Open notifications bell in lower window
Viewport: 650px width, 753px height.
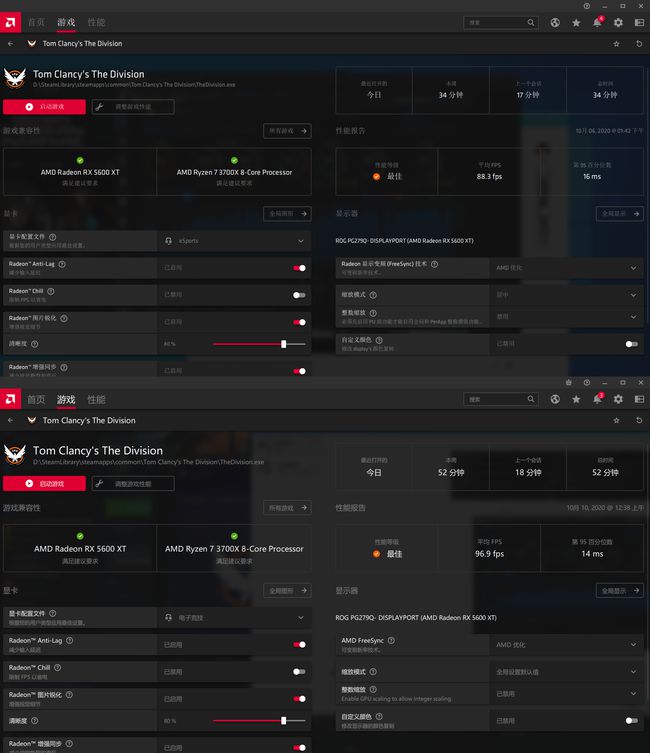pos(597,399)
